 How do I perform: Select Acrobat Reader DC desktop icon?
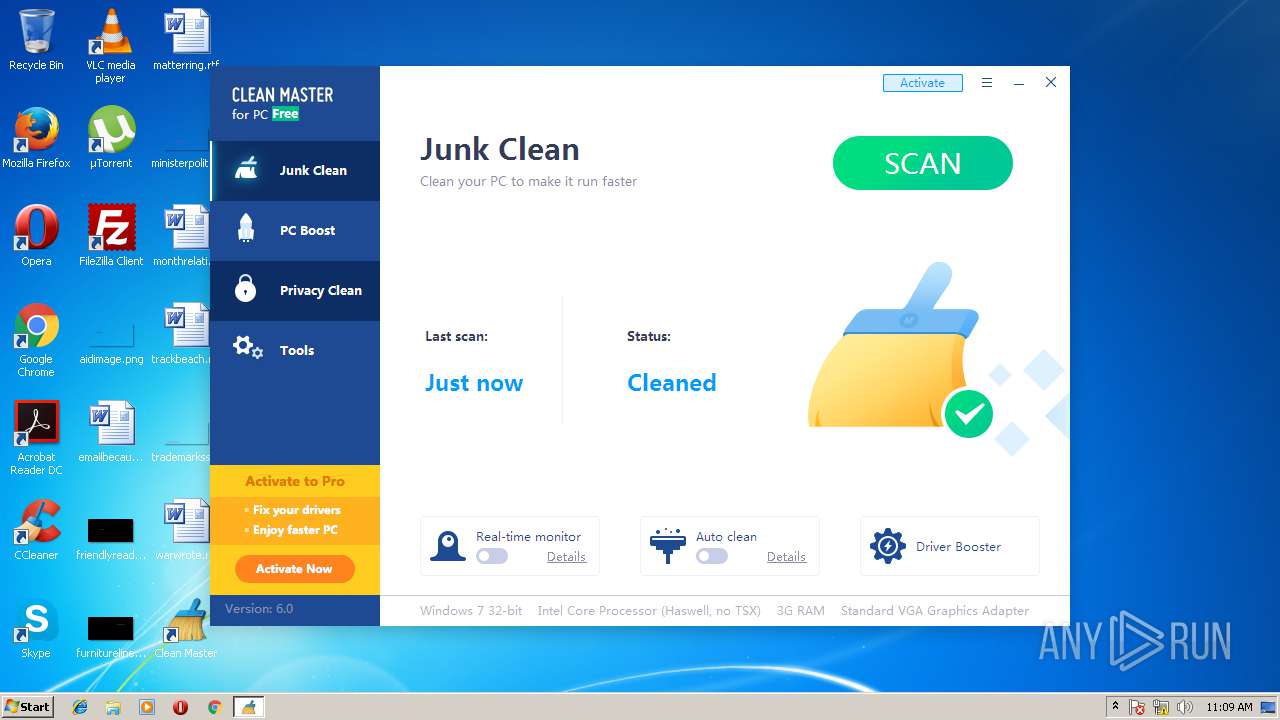[36, 438]
